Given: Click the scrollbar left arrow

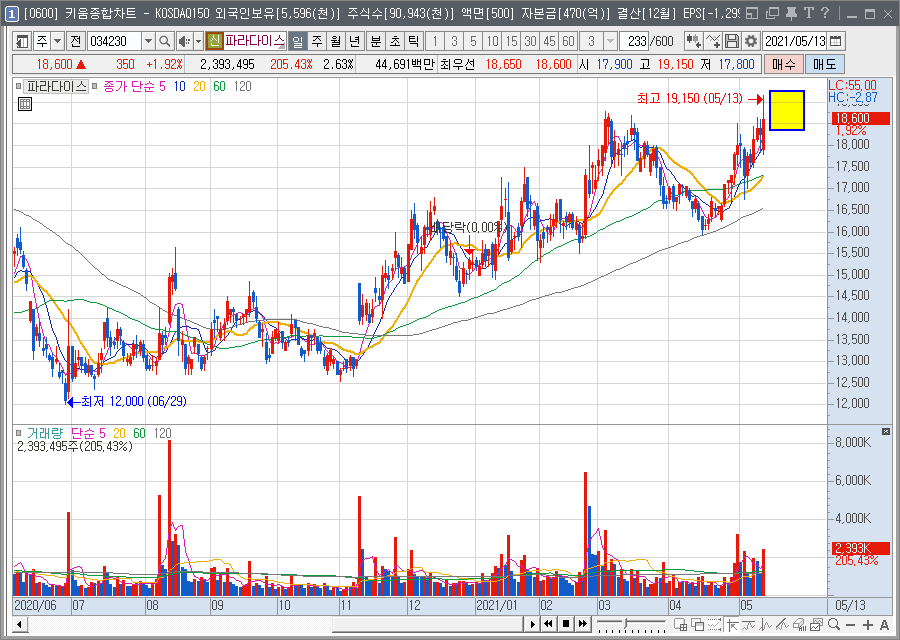Looking at the screenshot, I should (x=20, y=625).
